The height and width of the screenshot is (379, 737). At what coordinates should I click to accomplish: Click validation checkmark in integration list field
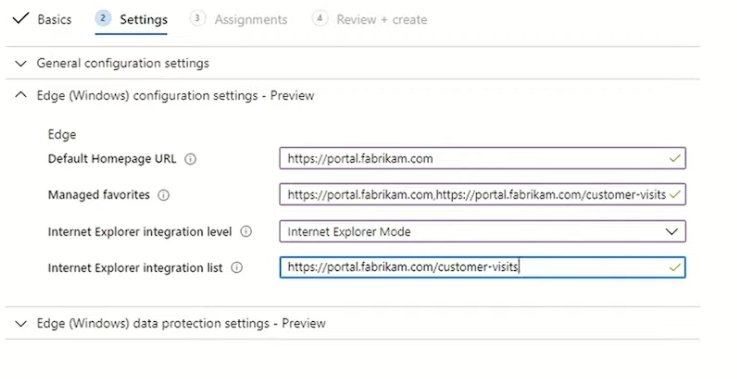(675, 268)
